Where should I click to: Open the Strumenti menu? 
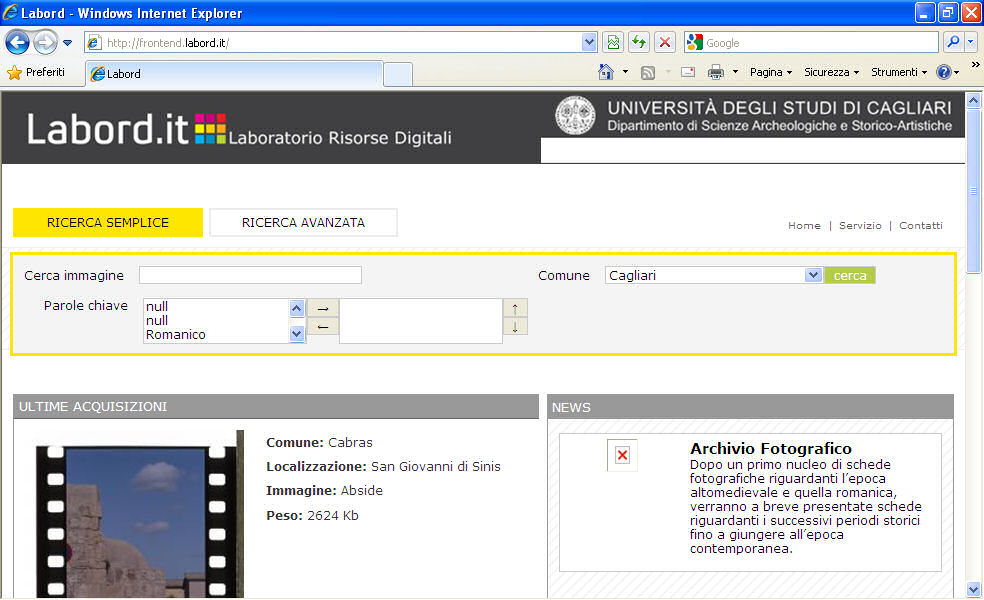[899, 72]
